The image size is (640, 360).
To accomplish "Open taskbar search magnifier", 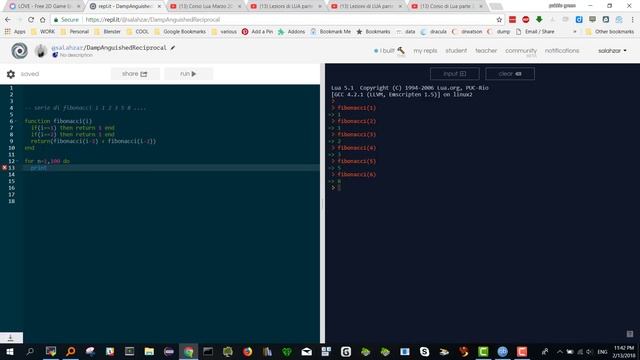I will 30,351.
